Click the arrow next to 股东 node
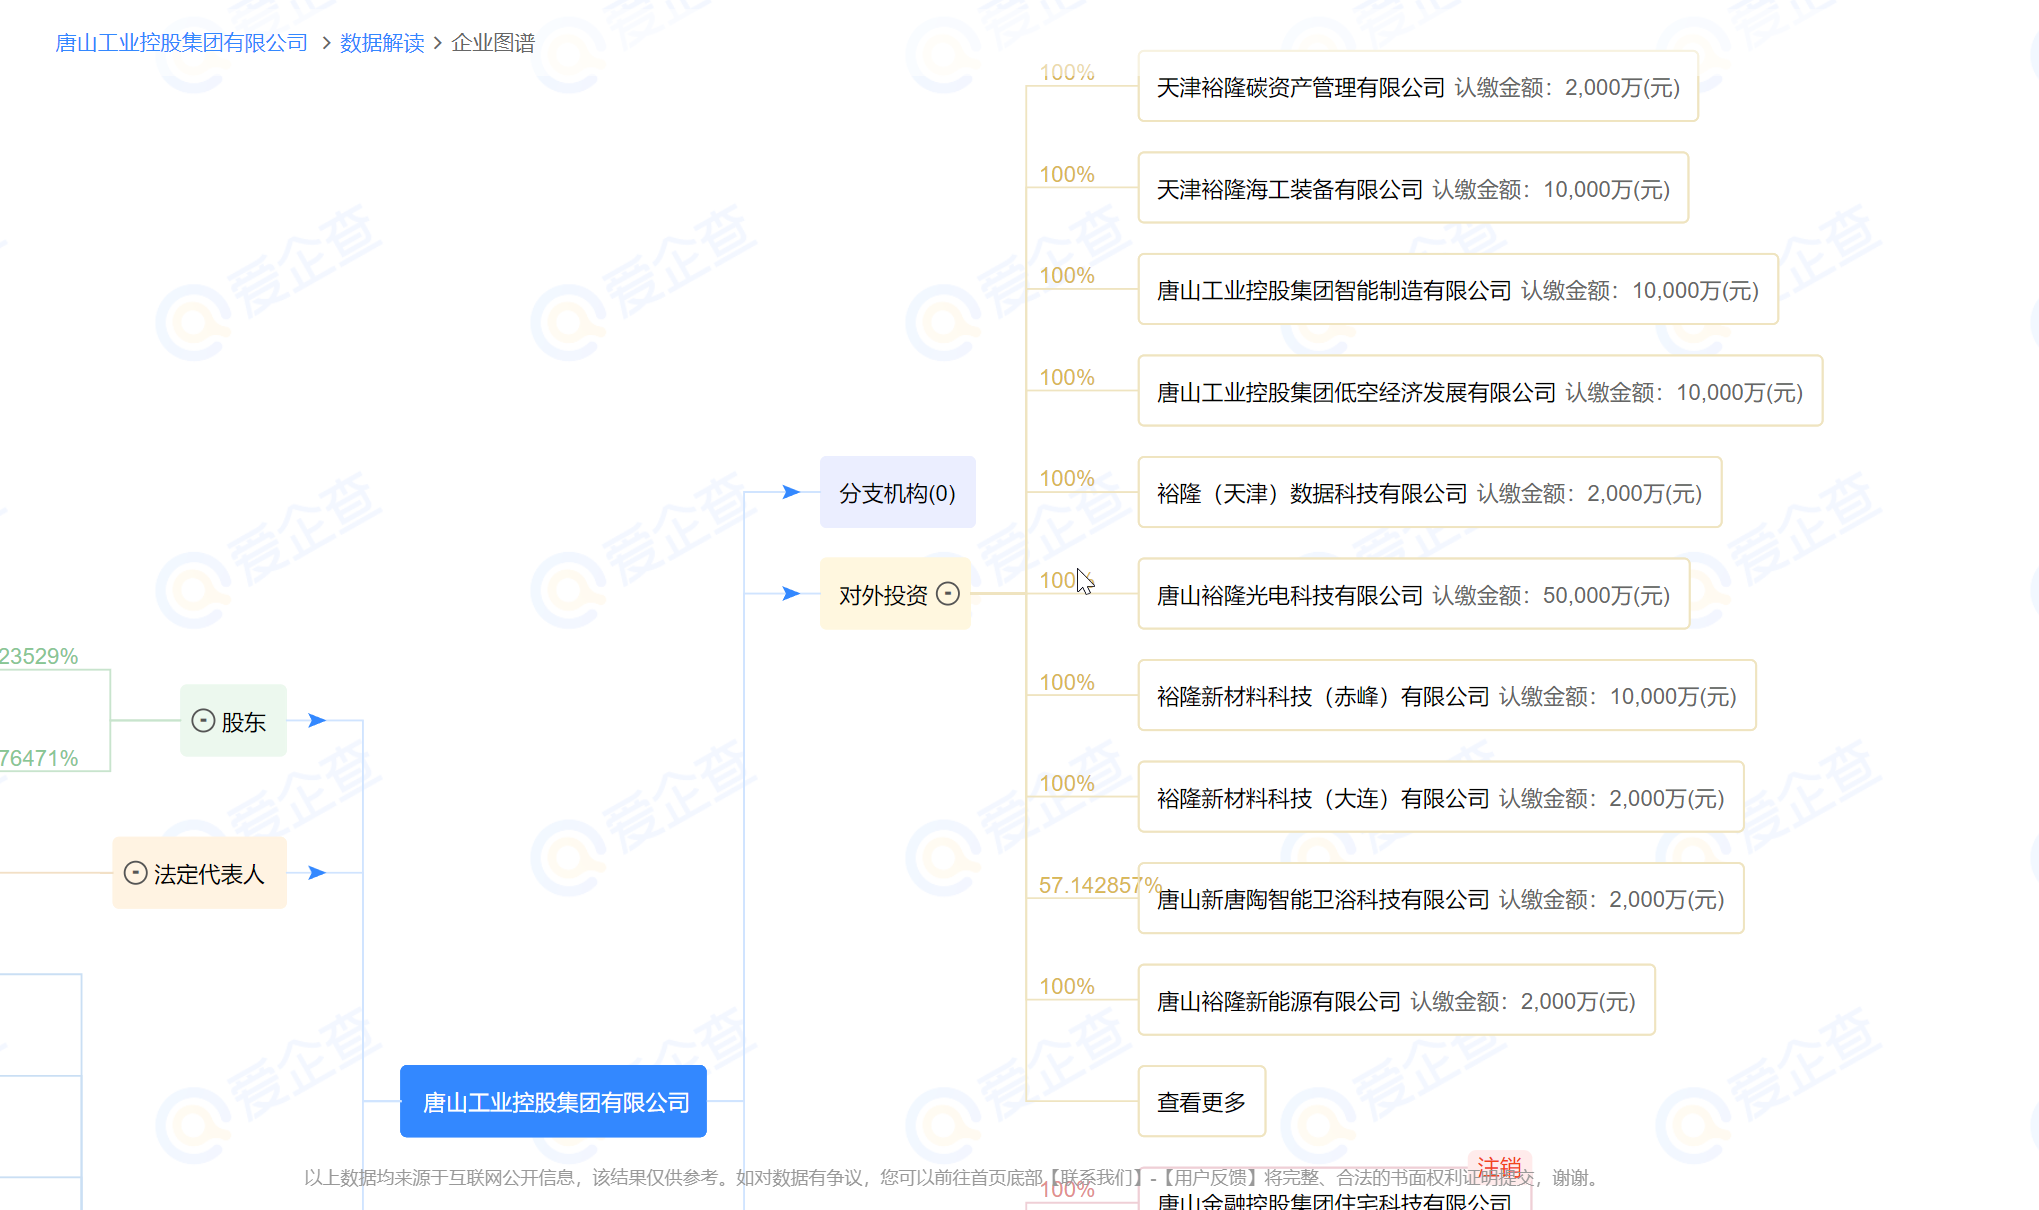The height and width of the screenshot is (1210, 2039). [x=317, y=720]
